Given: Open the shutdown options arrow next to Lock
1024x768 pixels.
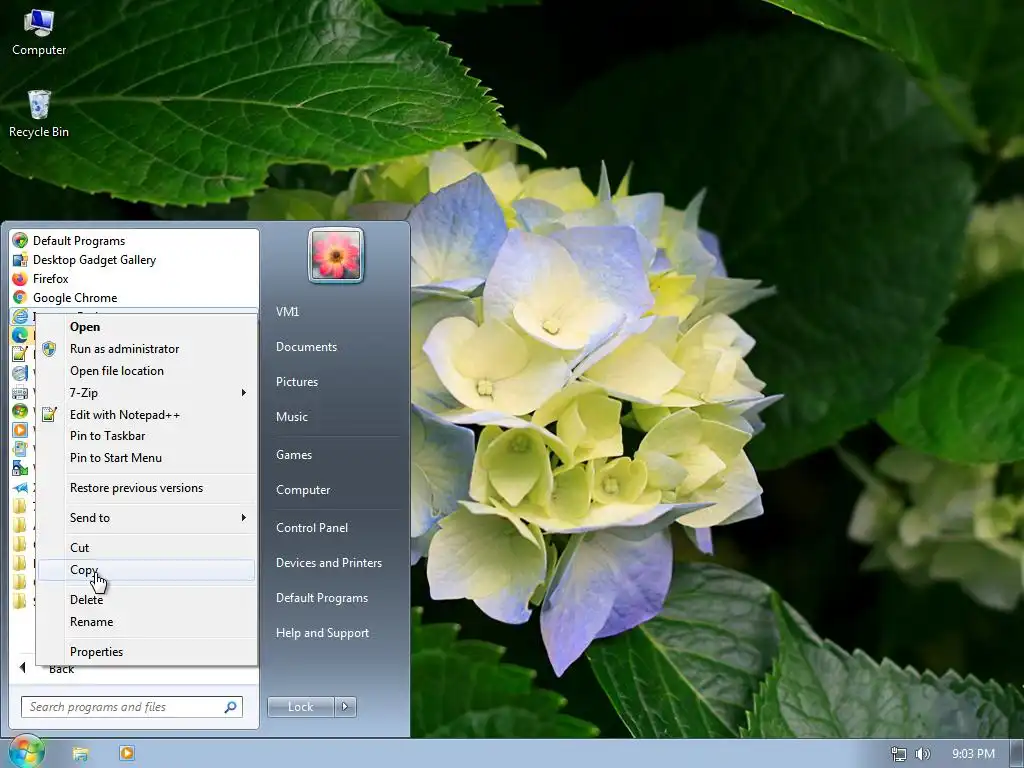Looking at the screenshot, I should tap(345, 707).
